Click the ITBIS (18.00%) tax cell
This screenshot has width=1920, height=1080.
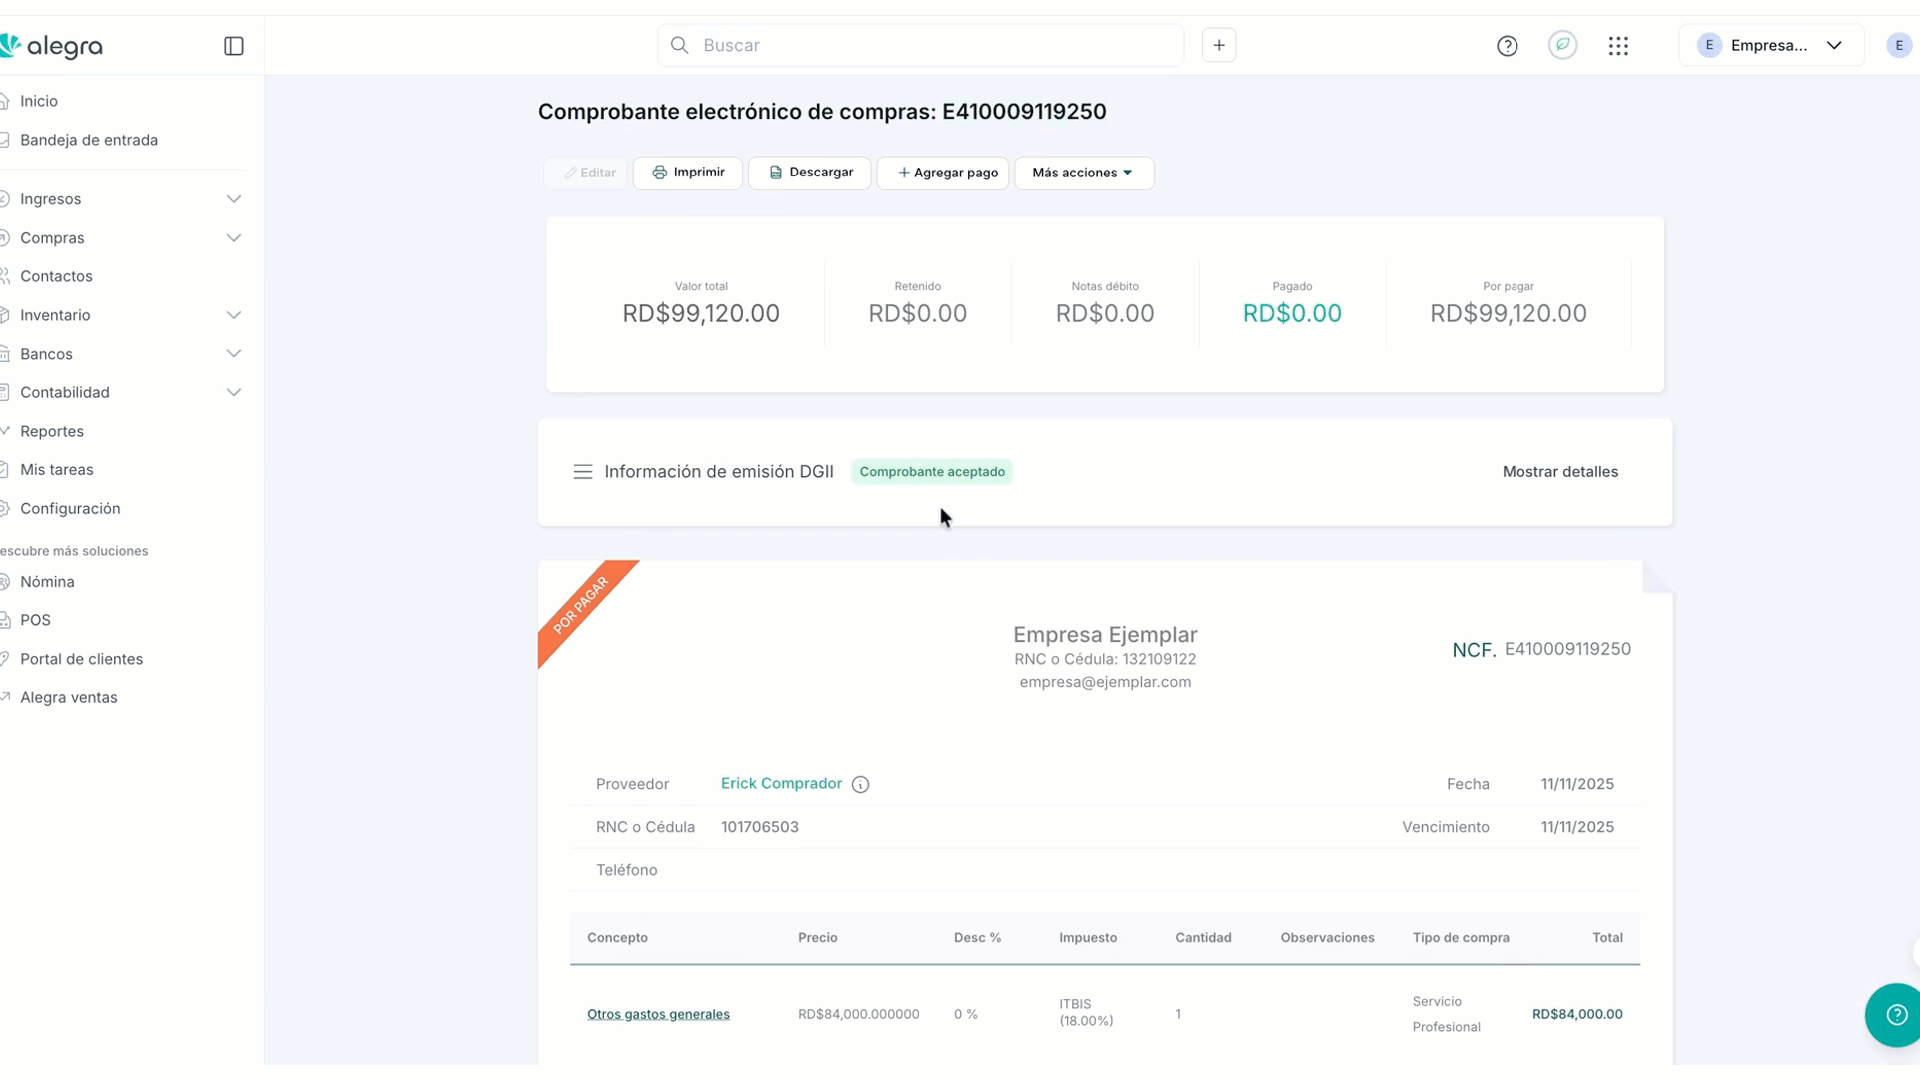pyautogui.click(x=1086, y=1012)
